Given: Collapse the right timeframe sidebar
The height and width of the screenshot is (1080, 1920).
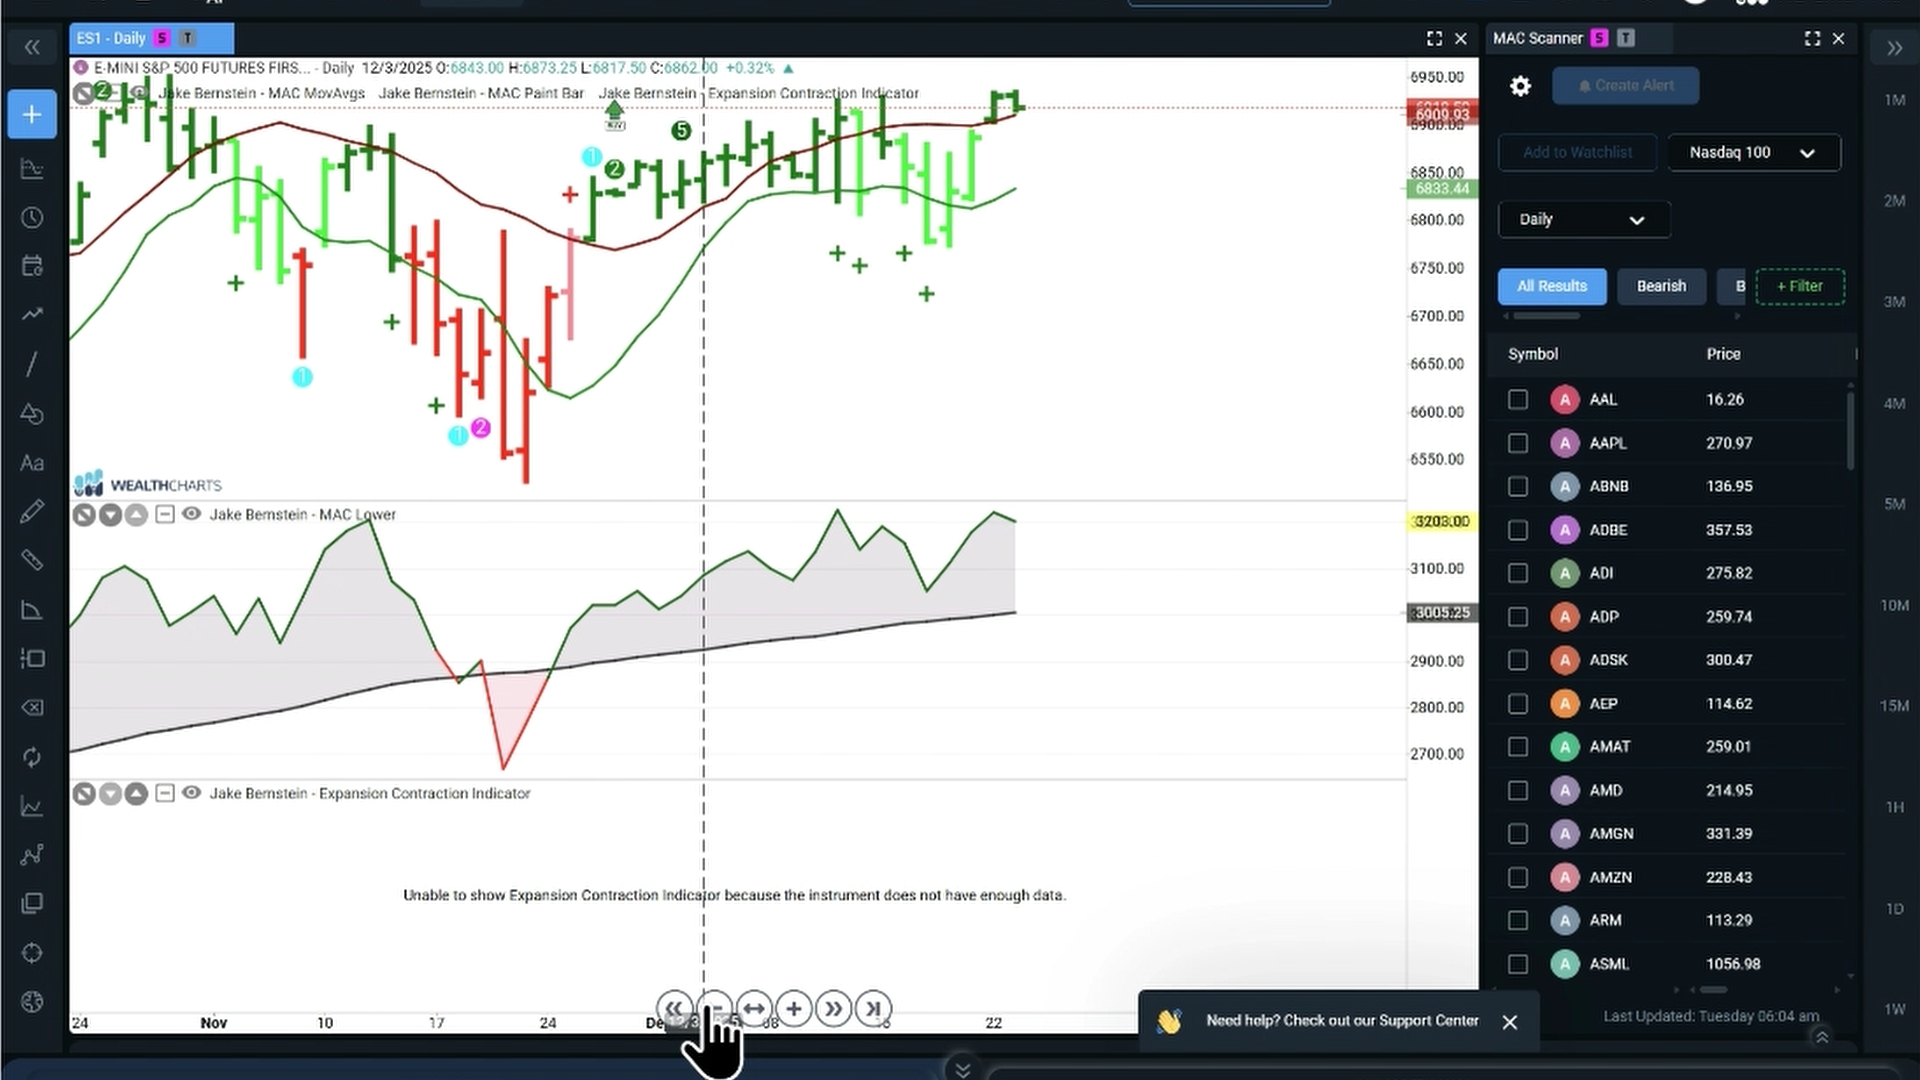Looking at the screenshot, I should click(1894, 48).
